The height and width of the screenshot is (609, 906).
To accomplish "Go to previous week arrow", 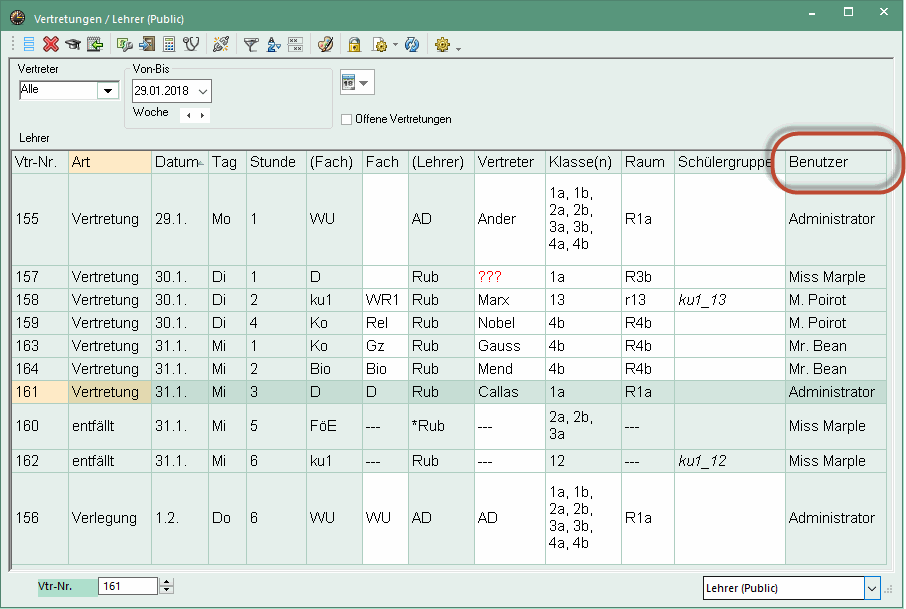I will [188, 116].
